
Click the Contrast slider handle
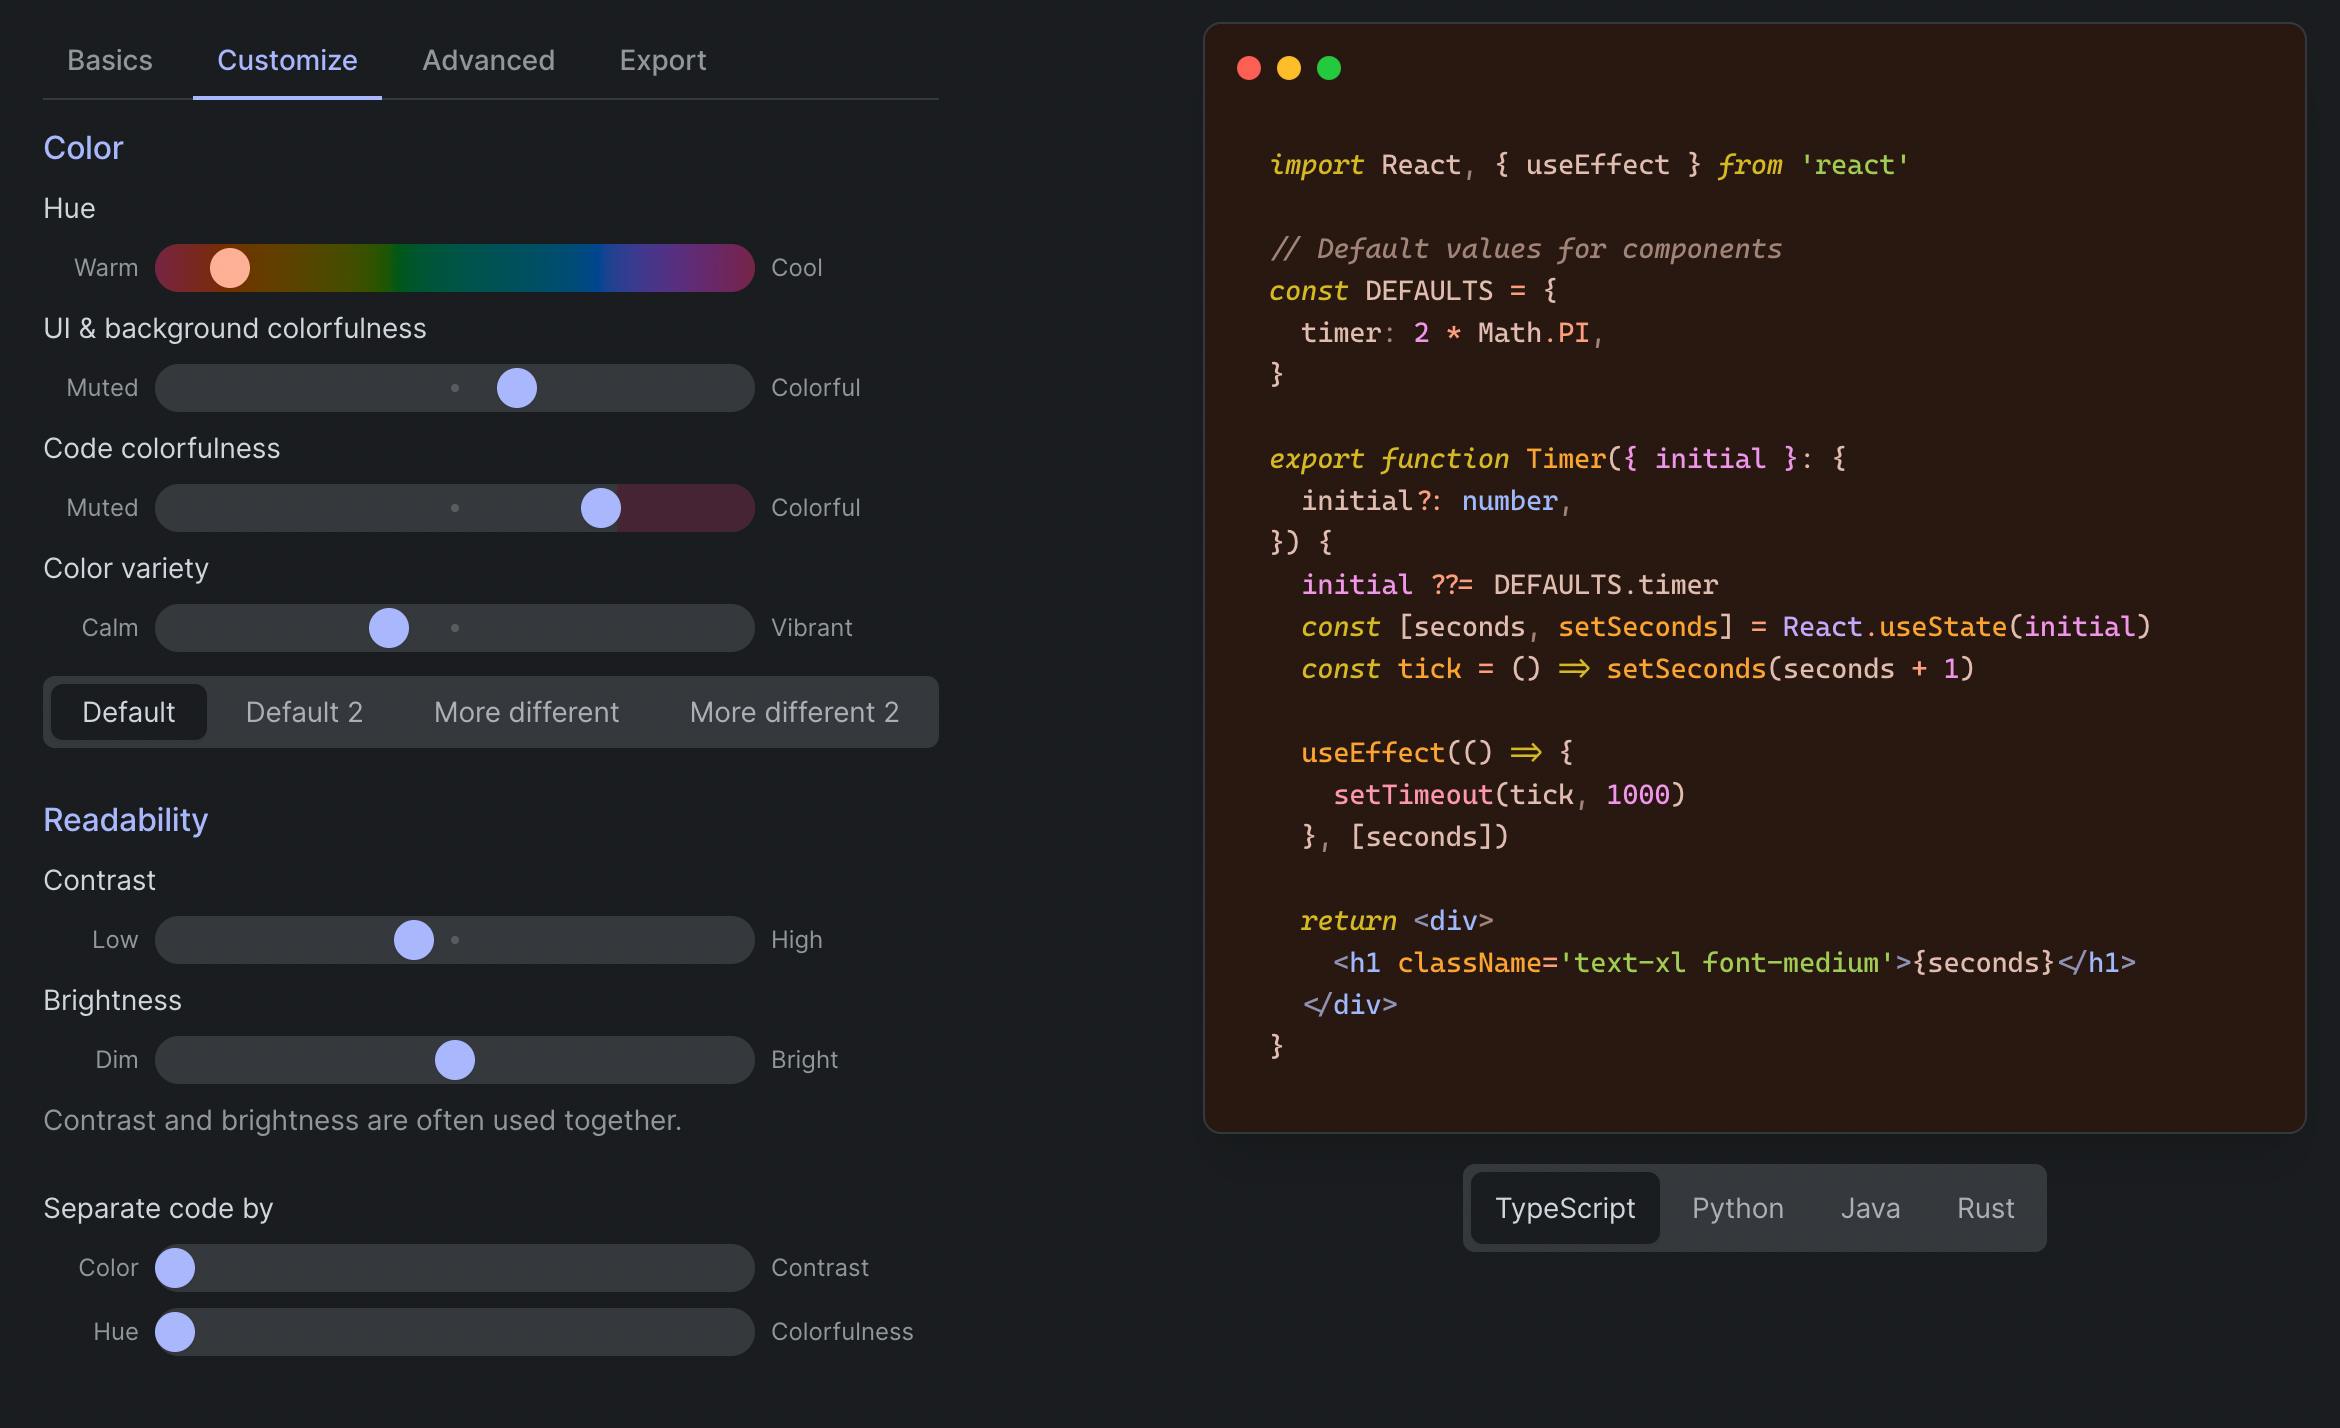pos(414,940)
